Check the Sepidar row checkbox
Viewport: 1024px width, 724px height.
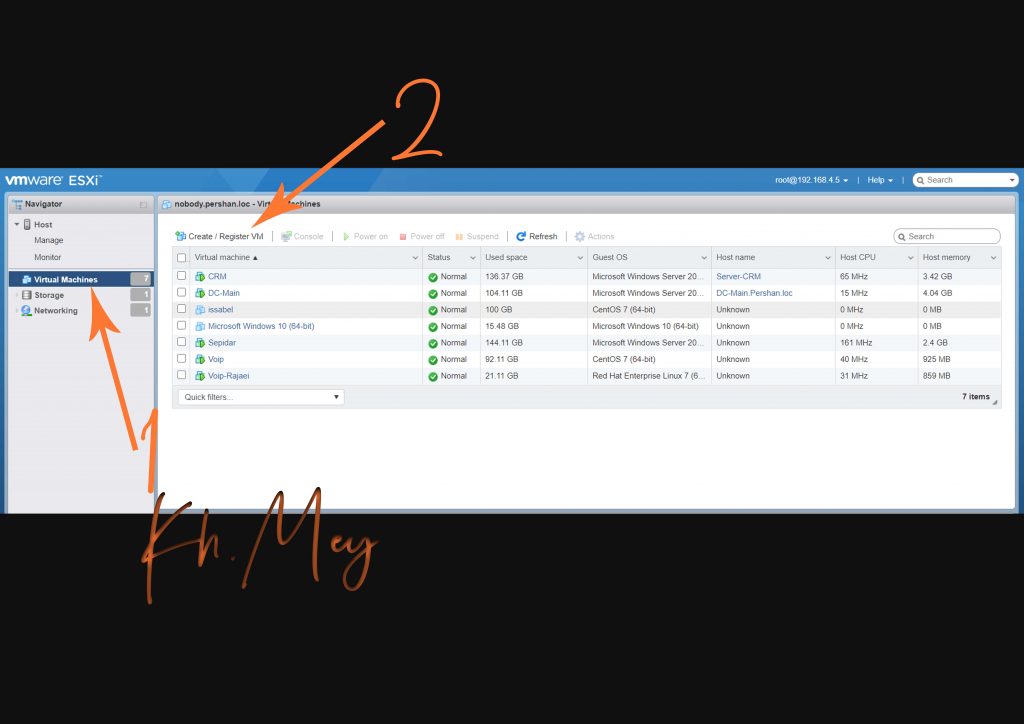[x=182, y=342]
